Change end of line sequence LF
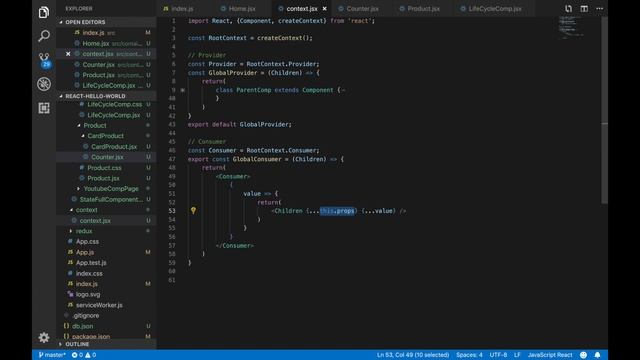Screen dimensions: 640x360 click(517, 355)
